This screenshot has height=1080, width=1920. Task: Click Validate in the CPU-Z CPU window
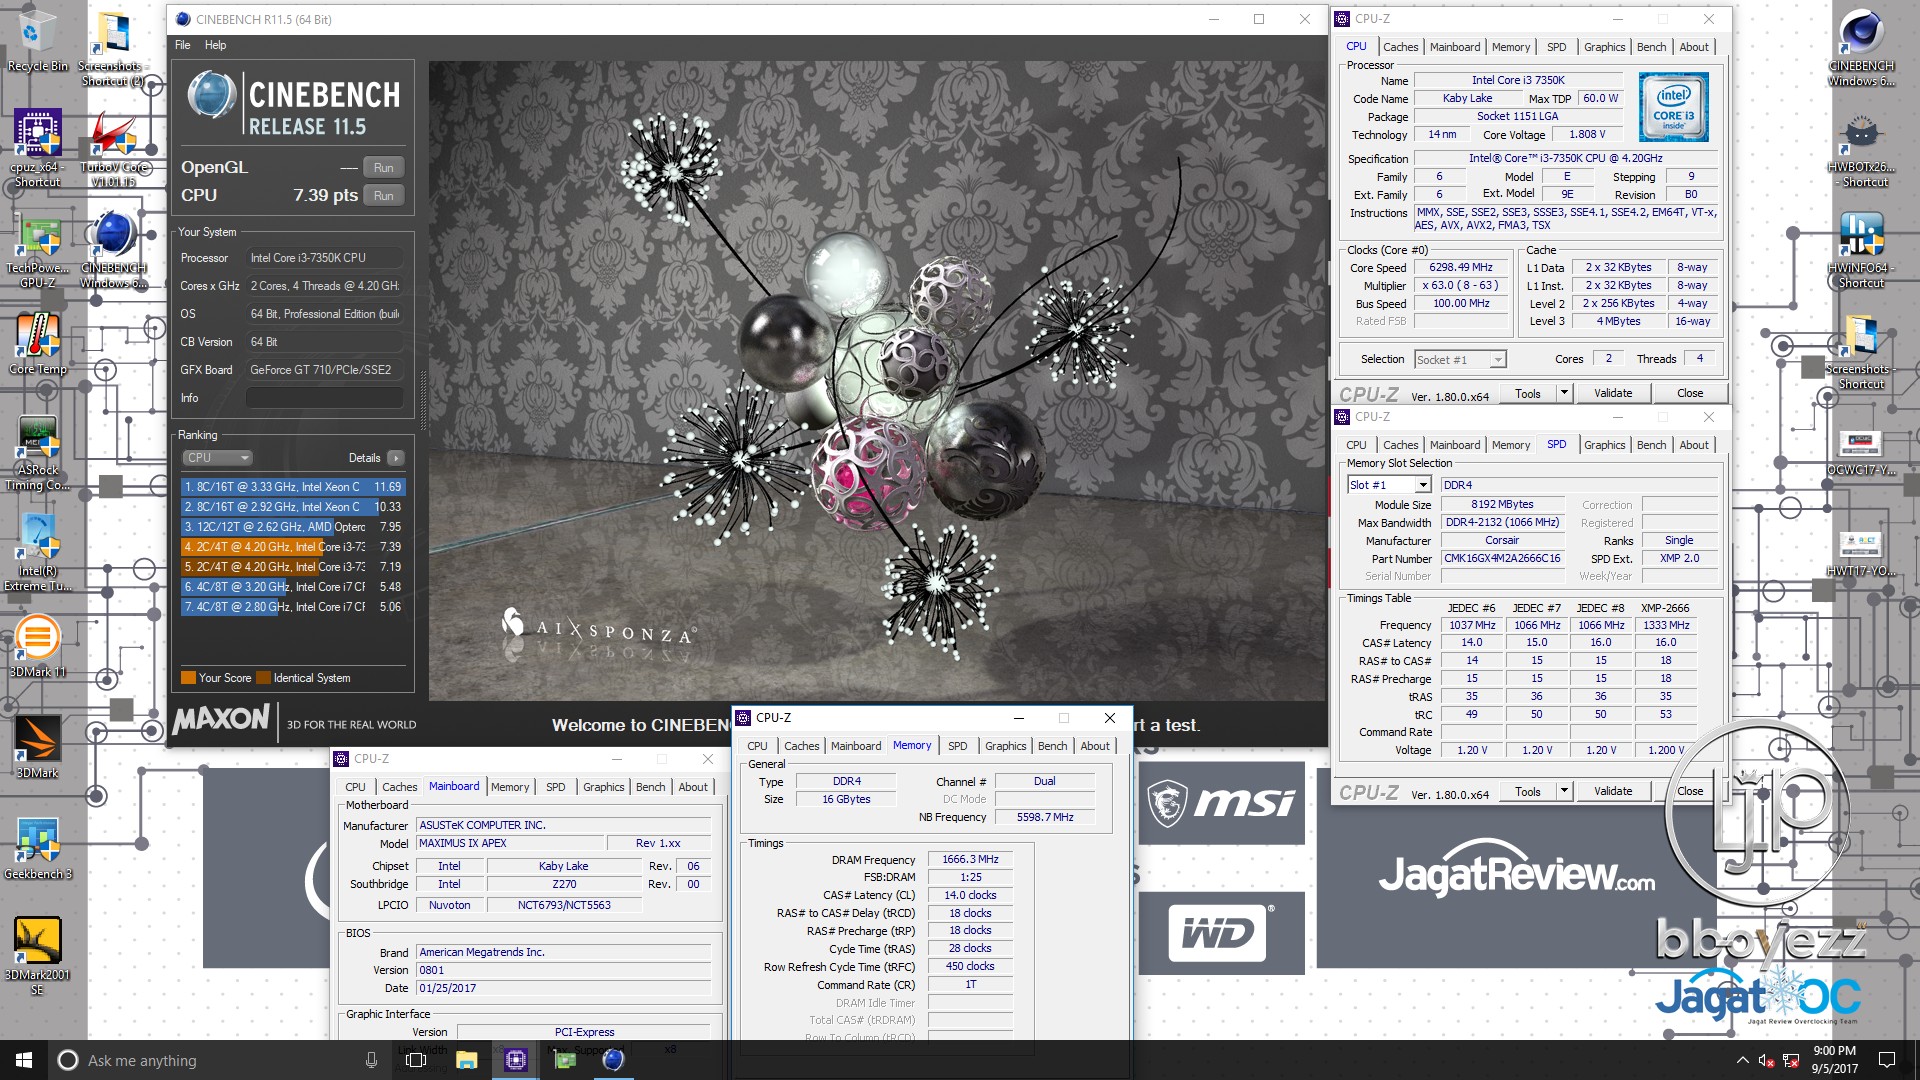[x=1613, y=393]
